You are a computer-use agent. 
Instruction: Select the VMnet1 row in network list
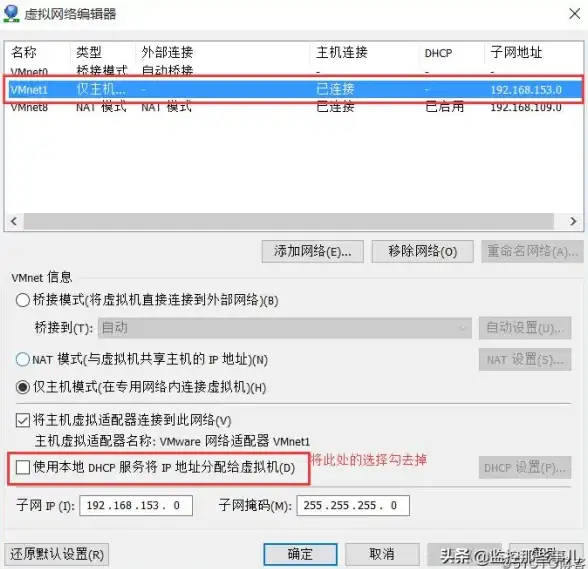(294, 89)
